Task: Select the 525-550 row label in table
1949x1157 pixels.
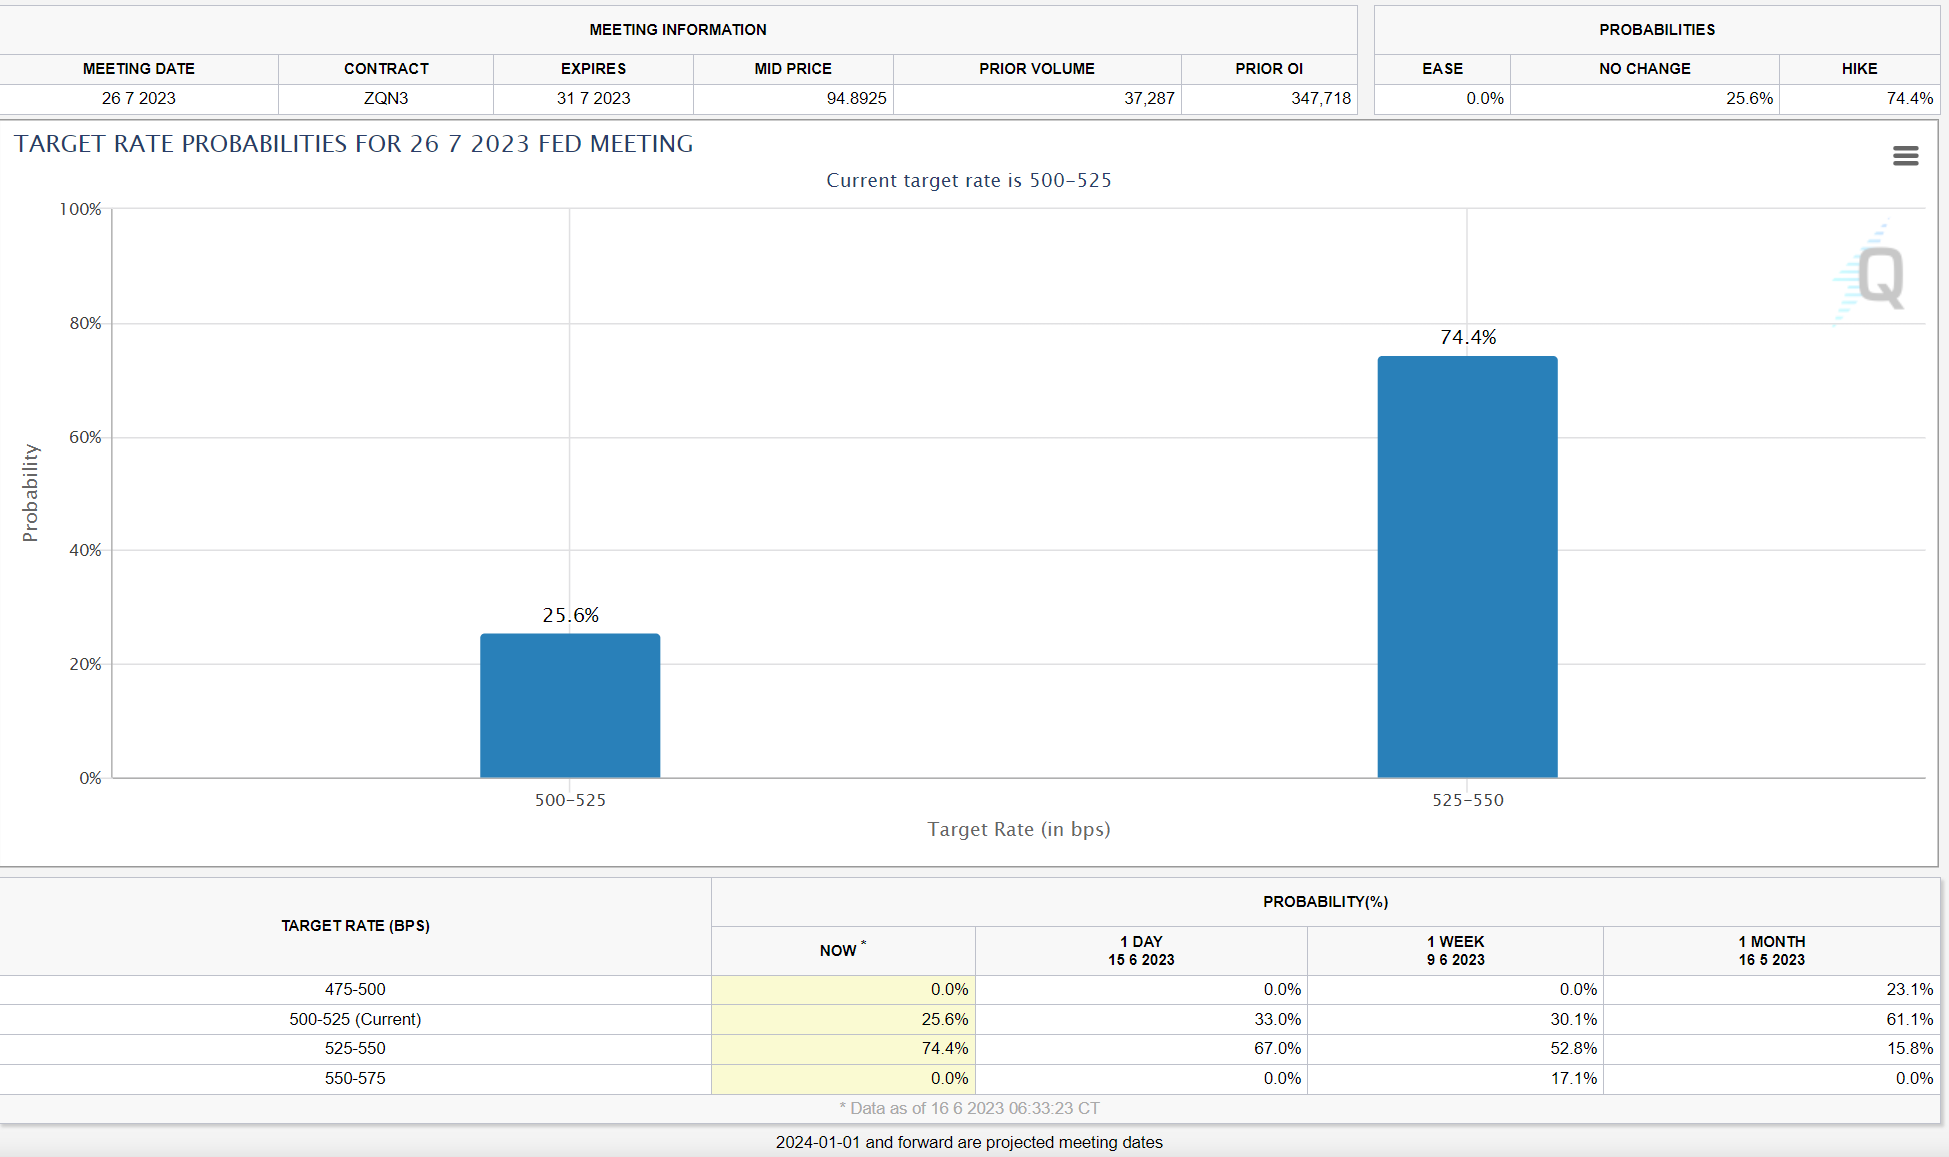Action: [x=355, y=1049]
